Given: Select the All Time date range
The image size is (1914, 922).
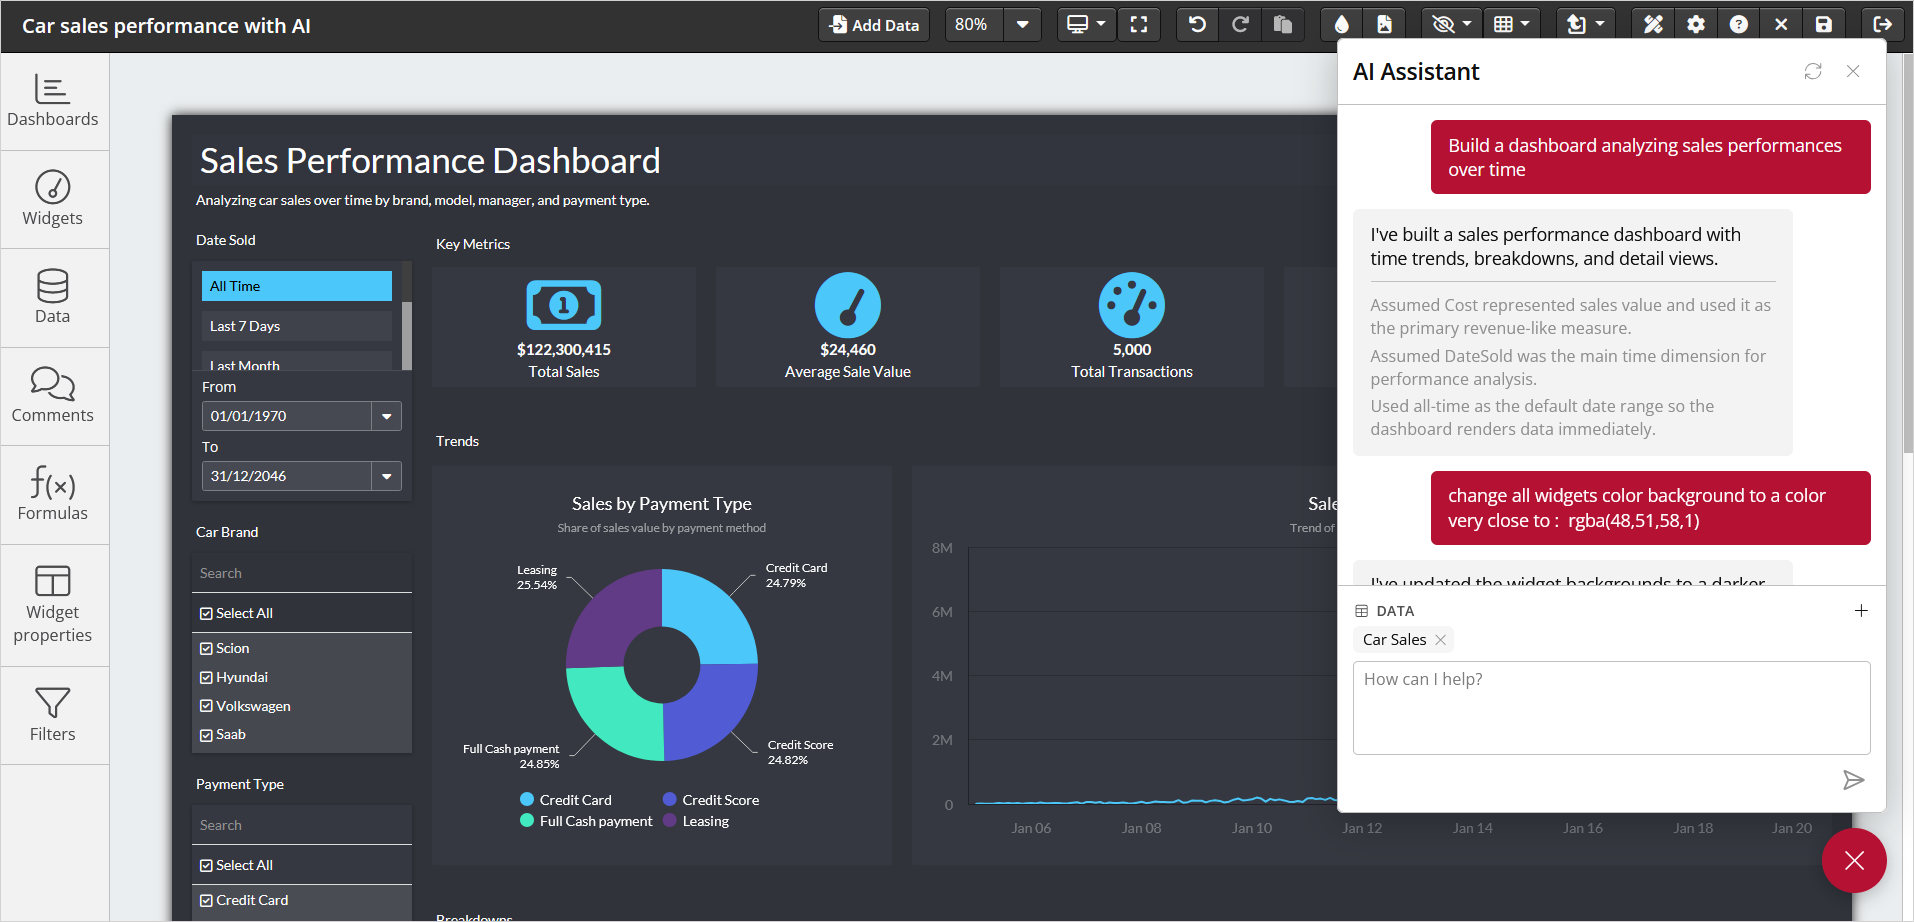Looking at the screenshot, I should point(297,286).
